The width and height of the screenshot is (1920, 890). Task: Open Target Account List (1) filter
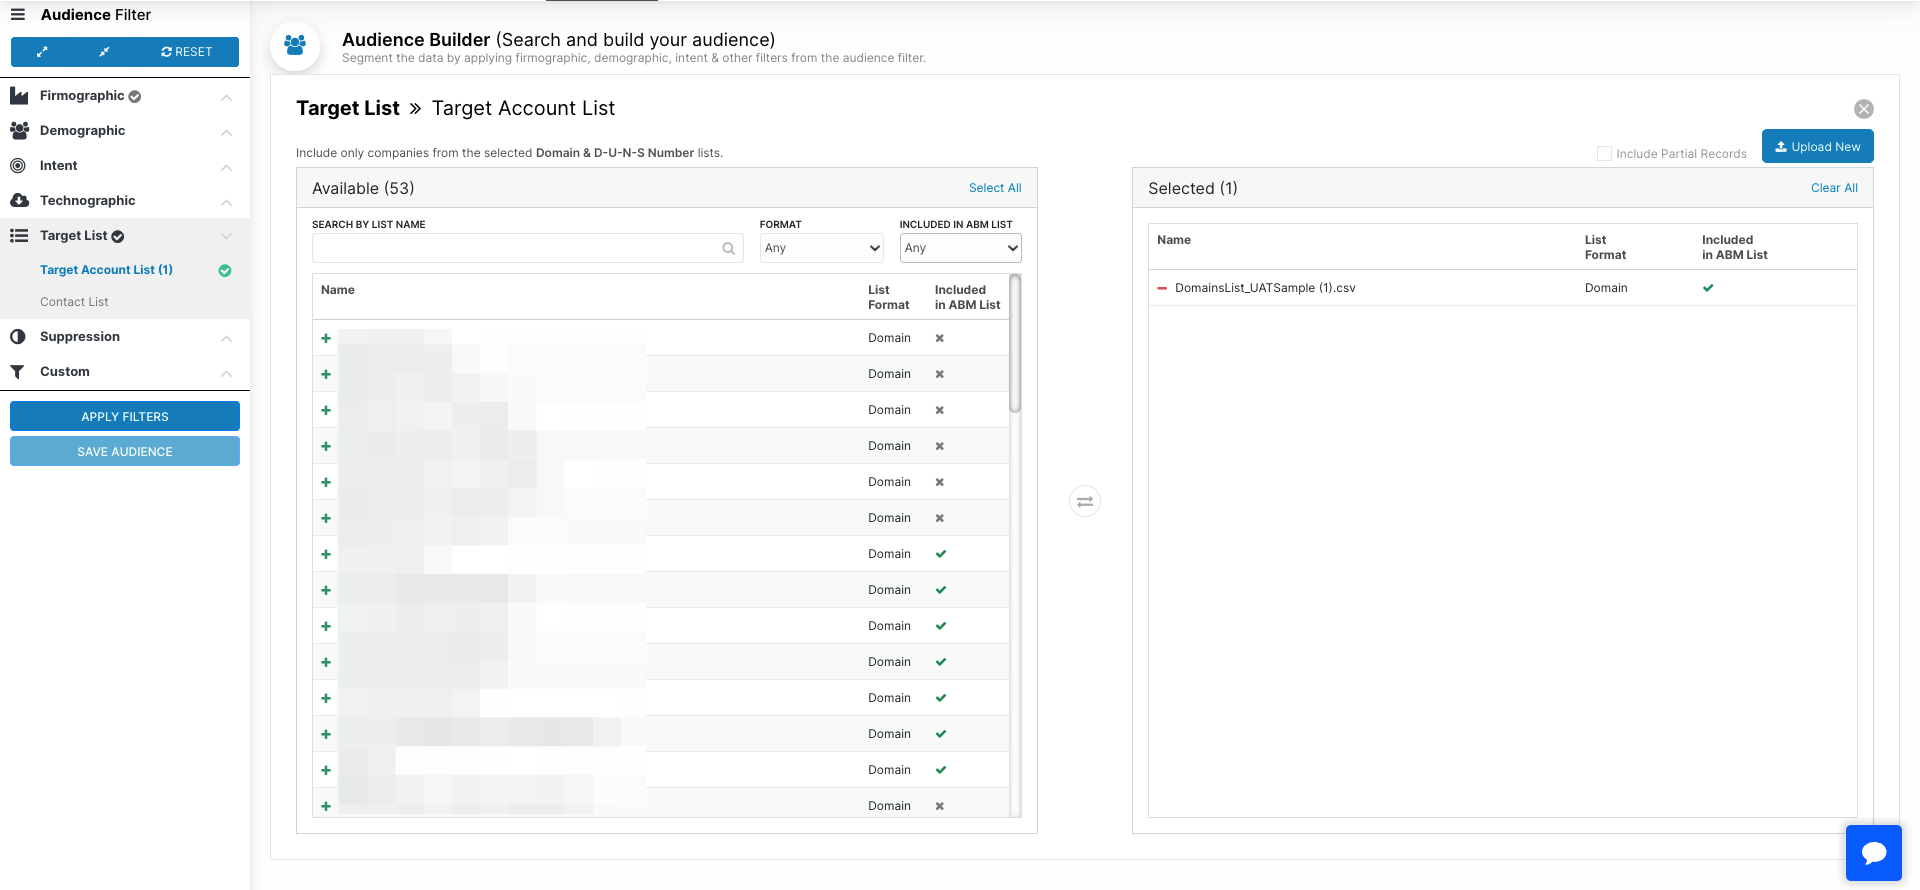(106, 270)
